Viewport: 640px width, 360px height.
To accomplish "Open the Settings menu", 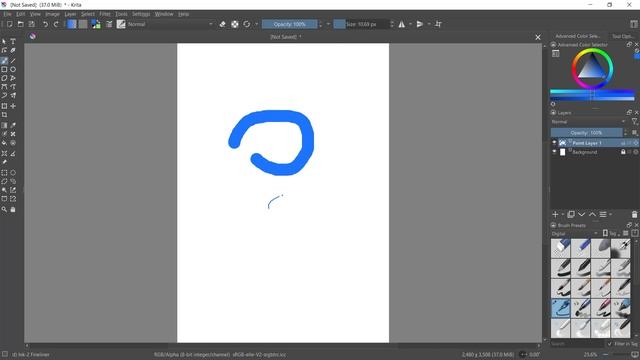I will click(141, 14).
